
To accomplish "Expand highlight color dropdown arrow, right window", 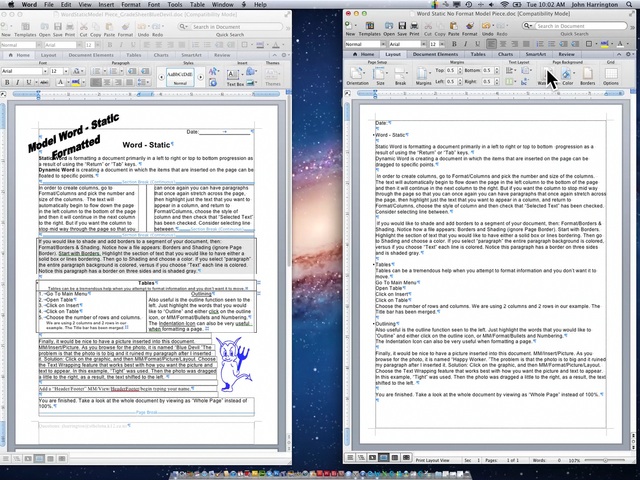I will click(x=613, y=44).
